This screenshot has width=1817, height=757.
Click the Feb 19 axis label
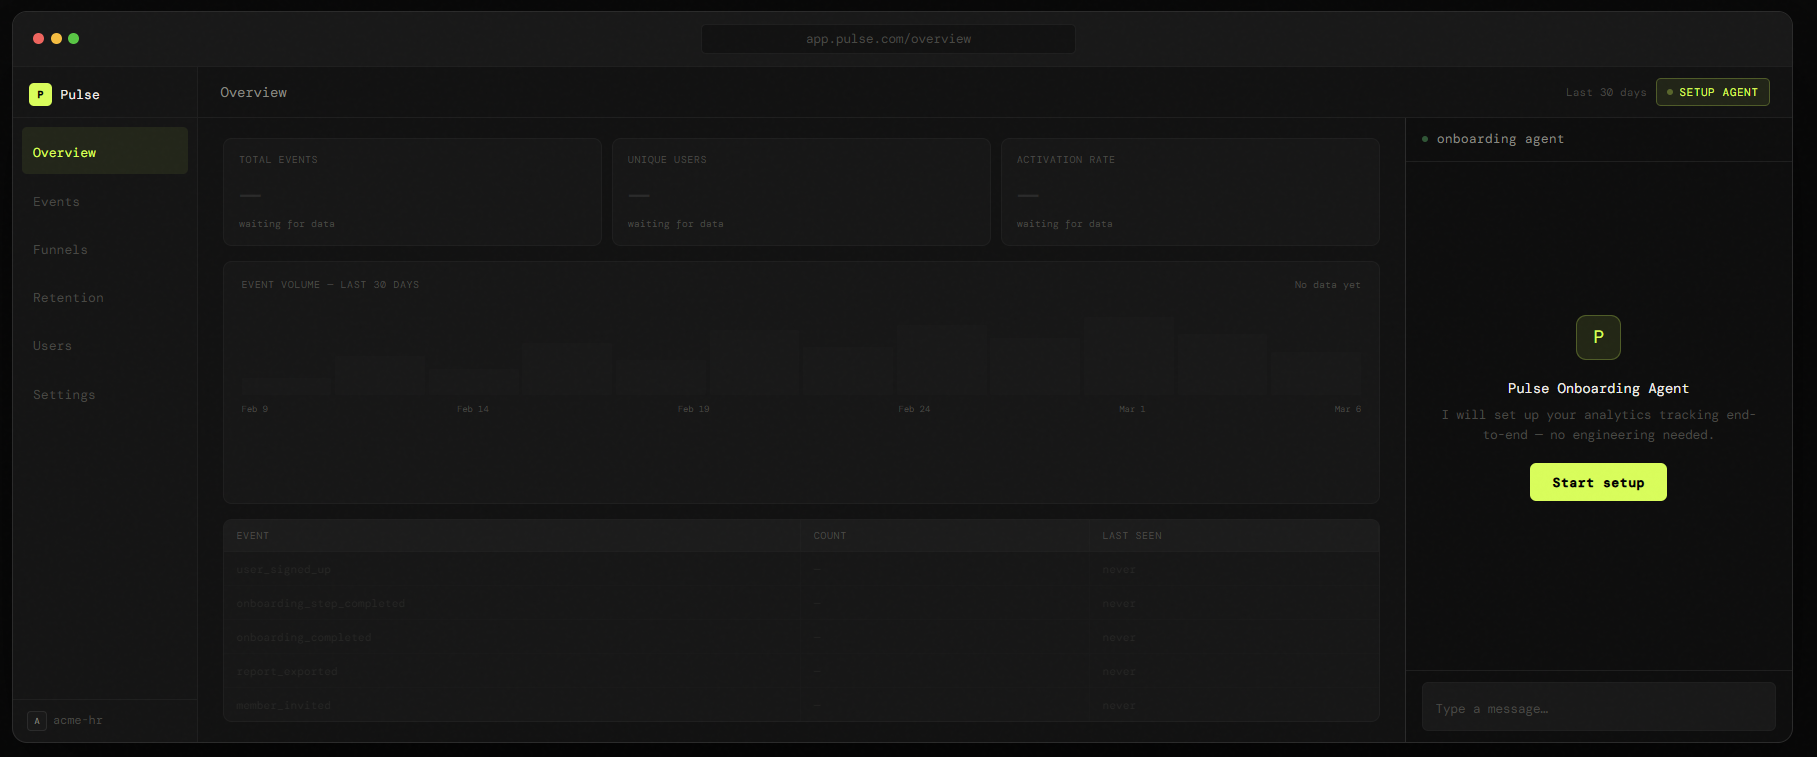tap(694, 409)
